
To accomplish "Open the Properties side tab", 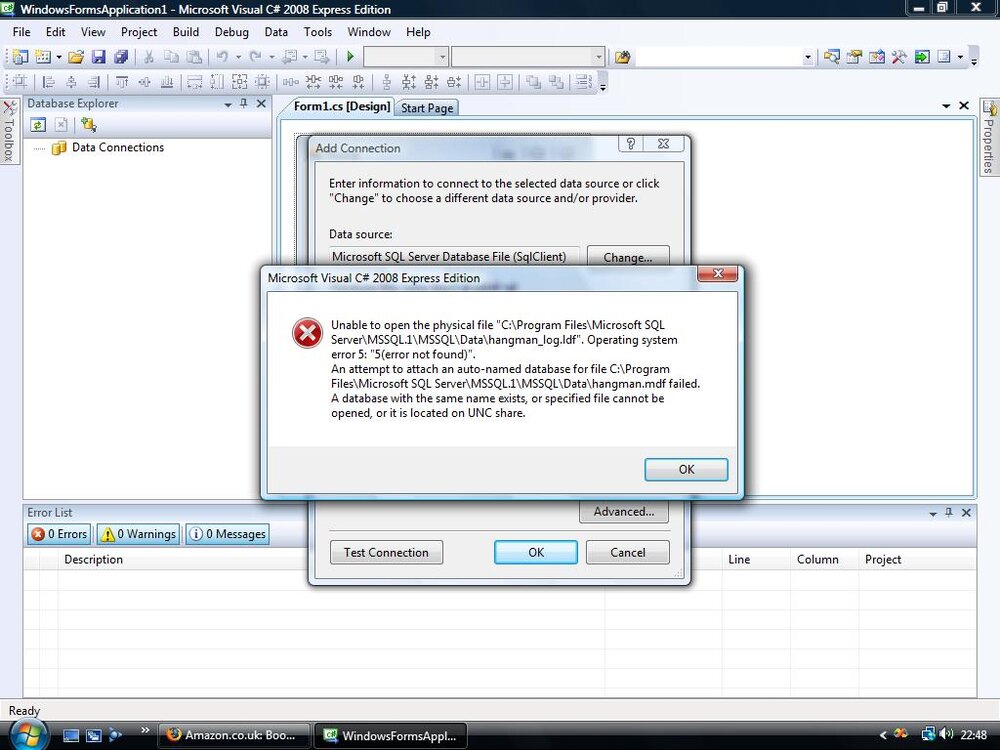I will [x=989, y=136].
